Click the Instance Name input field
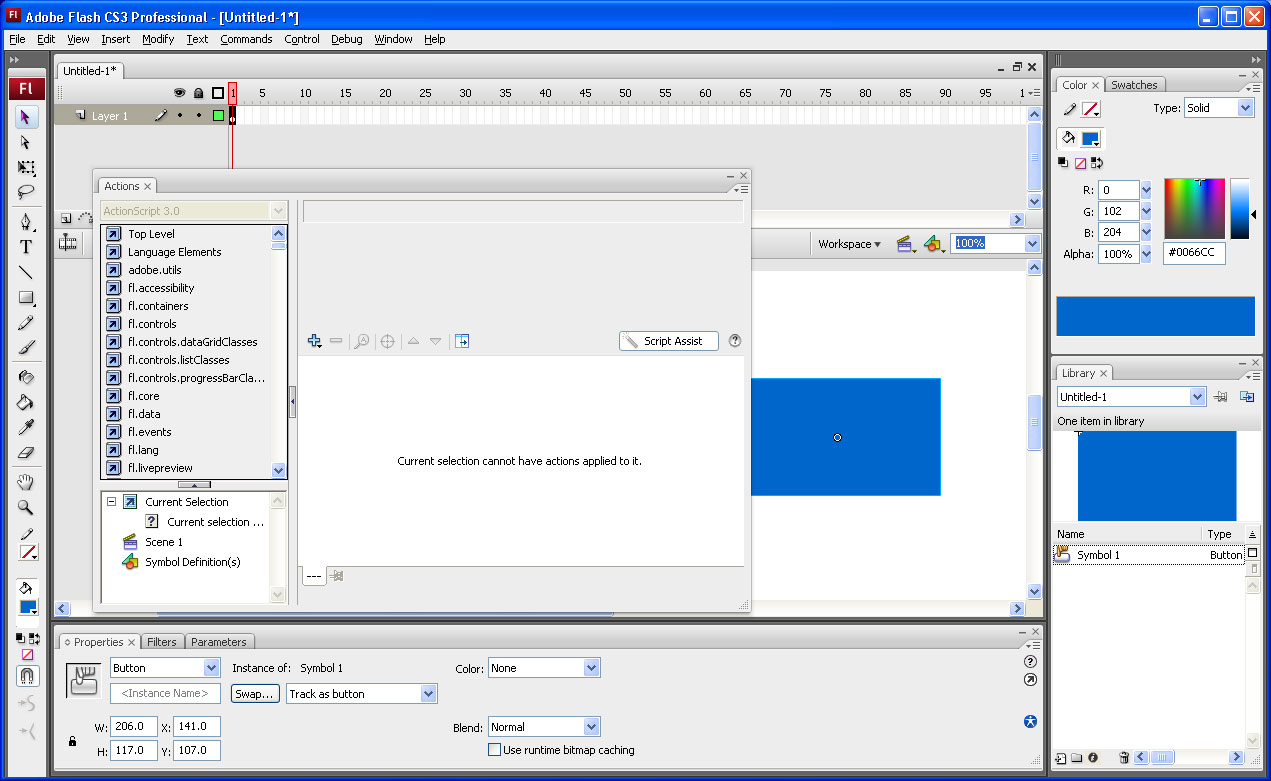Viewport: 1271px width, 781px height. [165, 693]
